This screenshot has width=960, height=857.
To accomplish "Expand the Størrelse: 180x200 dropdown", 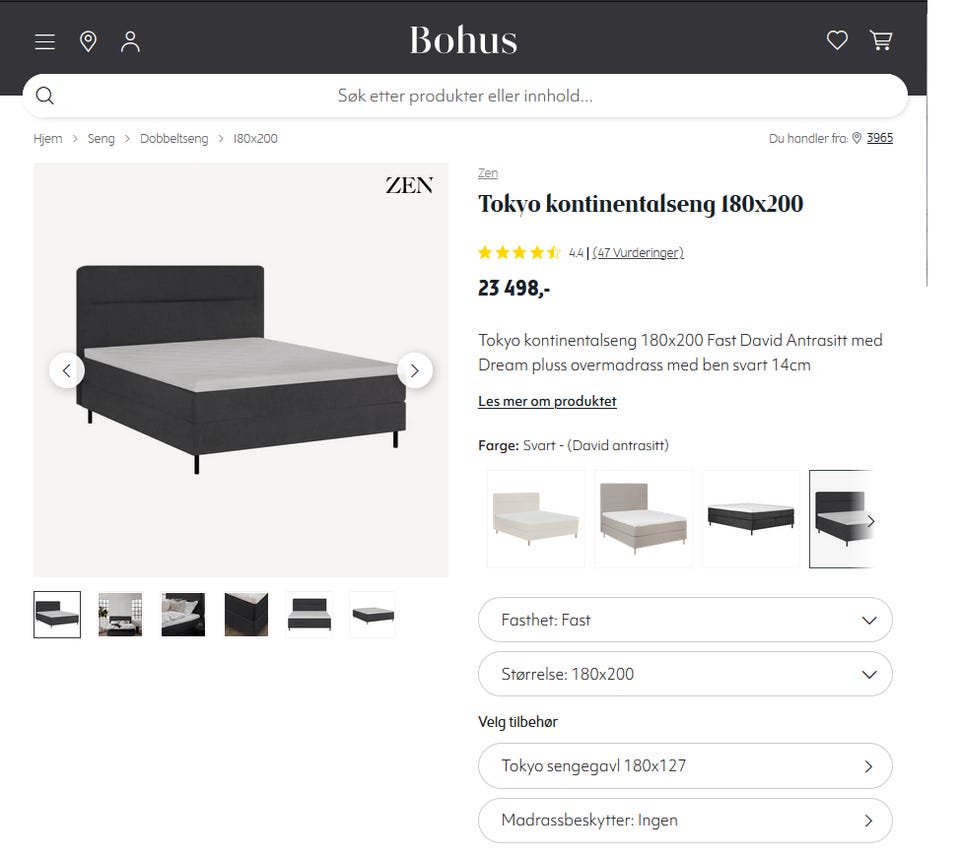I will [x=685, y=674].
